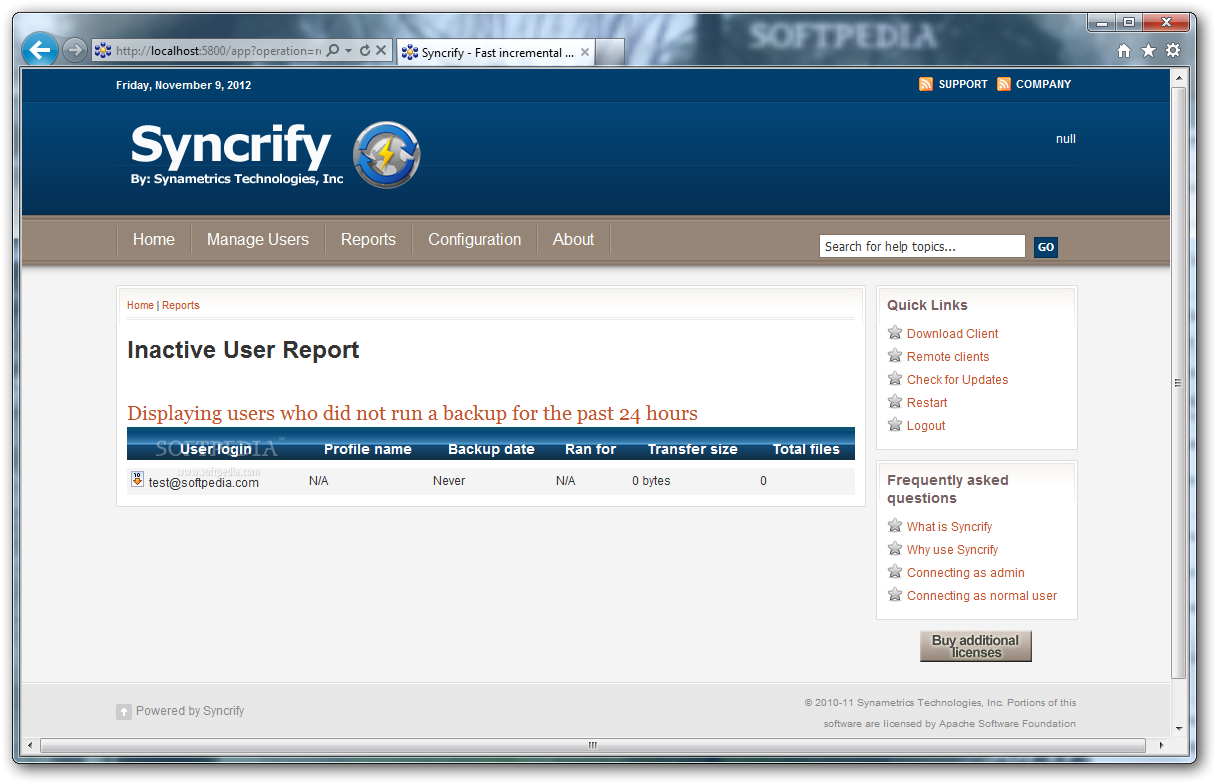Click the Never backup date cell
Image resolution: width=1217 pixels, height=784 pixels.
pos(449,481)
